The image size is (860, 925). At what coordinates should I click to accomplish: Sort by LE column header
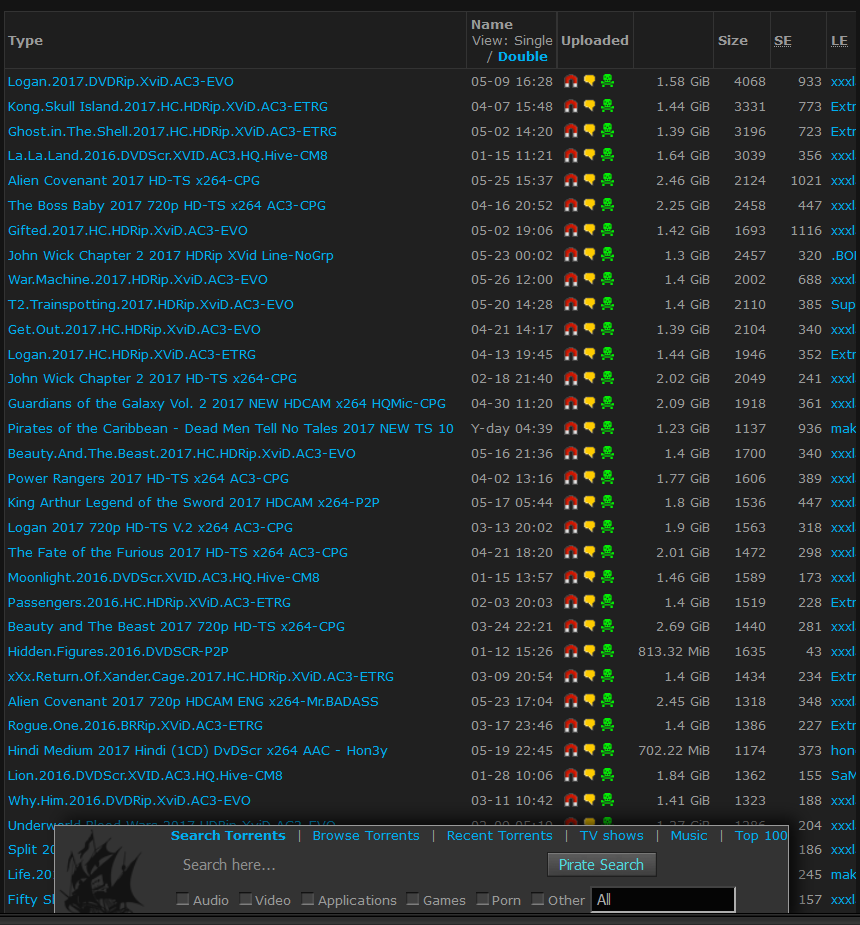(x=839, y=41)
